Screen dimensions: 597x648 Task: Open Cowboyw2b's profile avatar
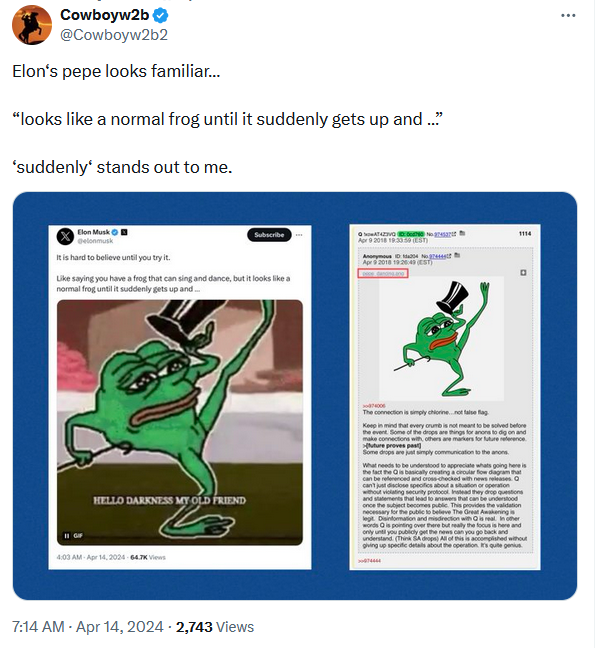click(32, 25)
